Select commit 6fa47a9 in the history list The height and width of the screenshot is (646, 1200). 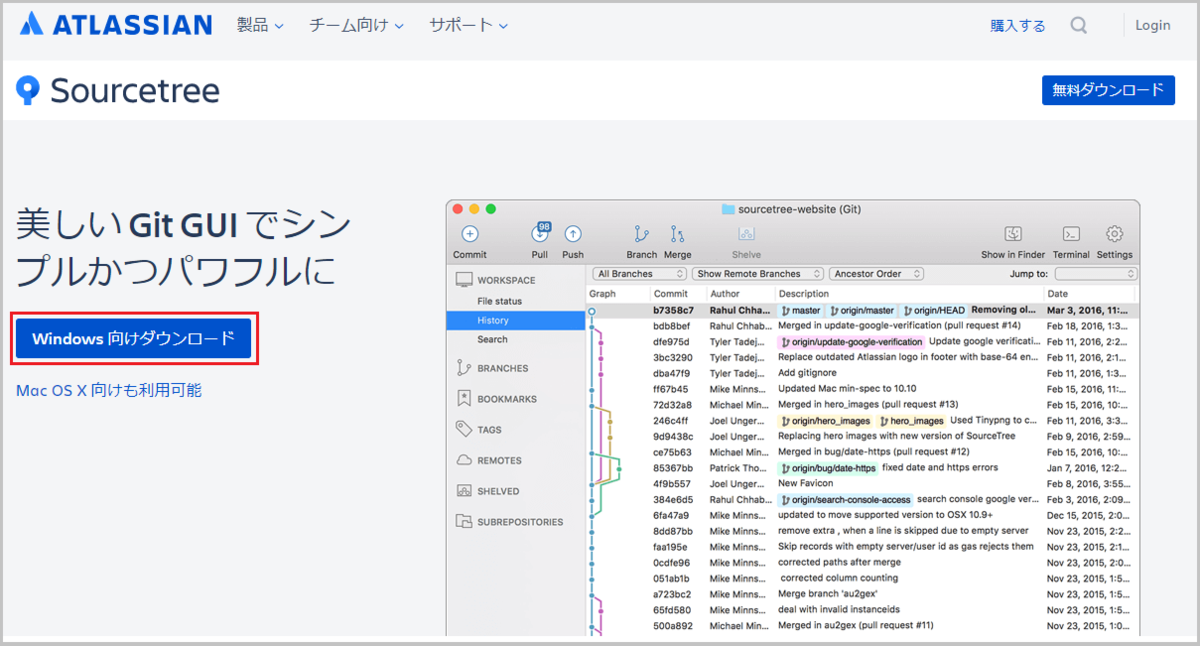click(x=862, y=515)
